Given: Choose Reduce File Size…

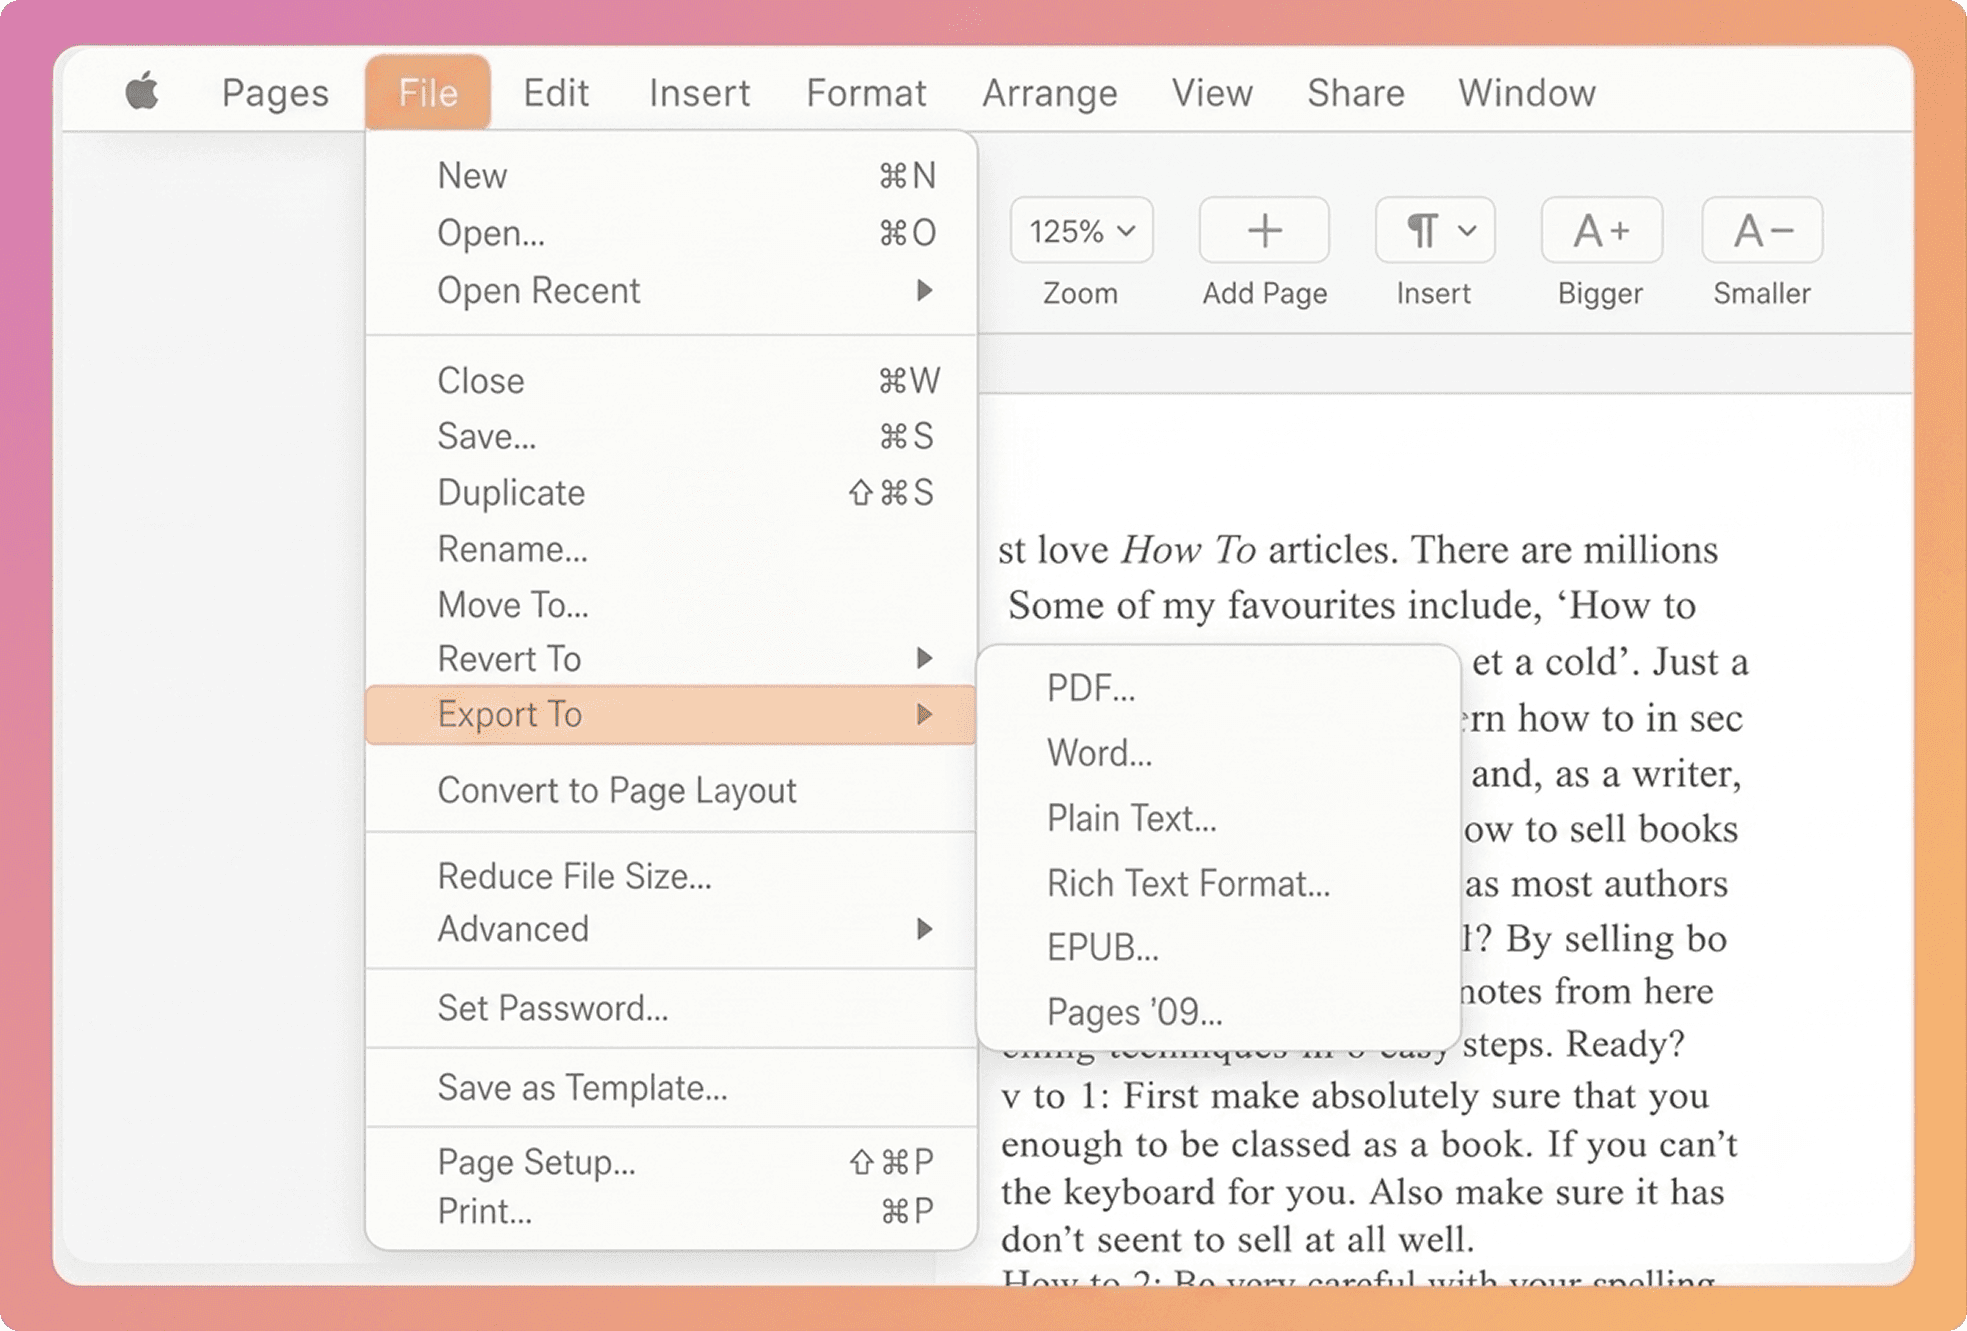Looking at the screenshot, I should [671, 876].
